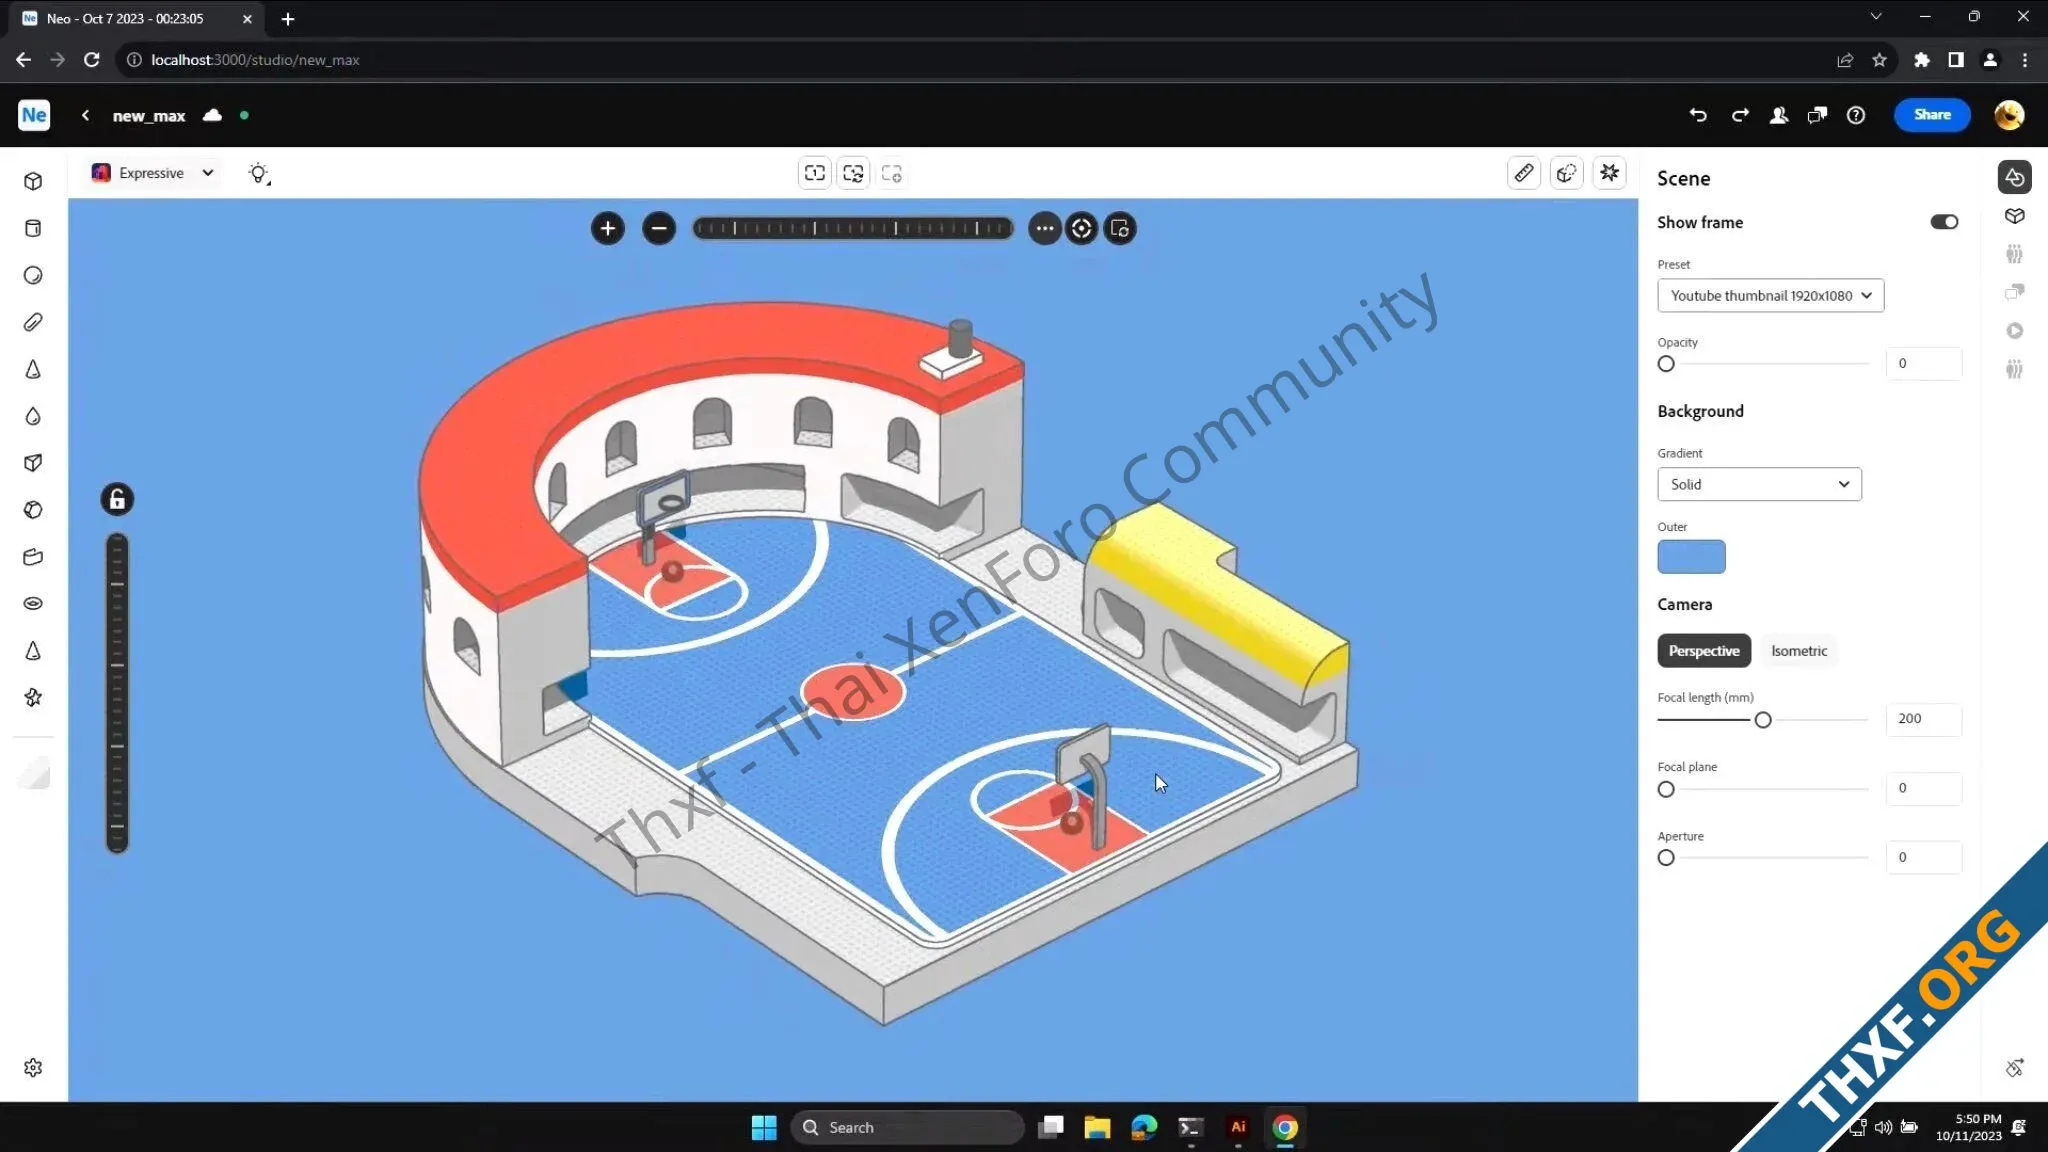Select the Isometric camera mode
This screenshot has height=1152, width=2048.
(1798, 650)
